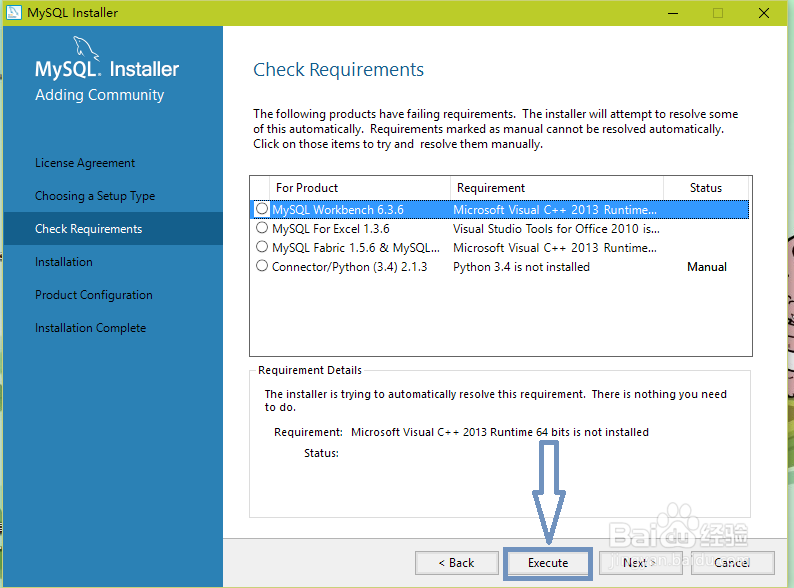Open the License Agreement step
Image resolution: width=794 pixels, height=588 pixels.
point(85,163)
